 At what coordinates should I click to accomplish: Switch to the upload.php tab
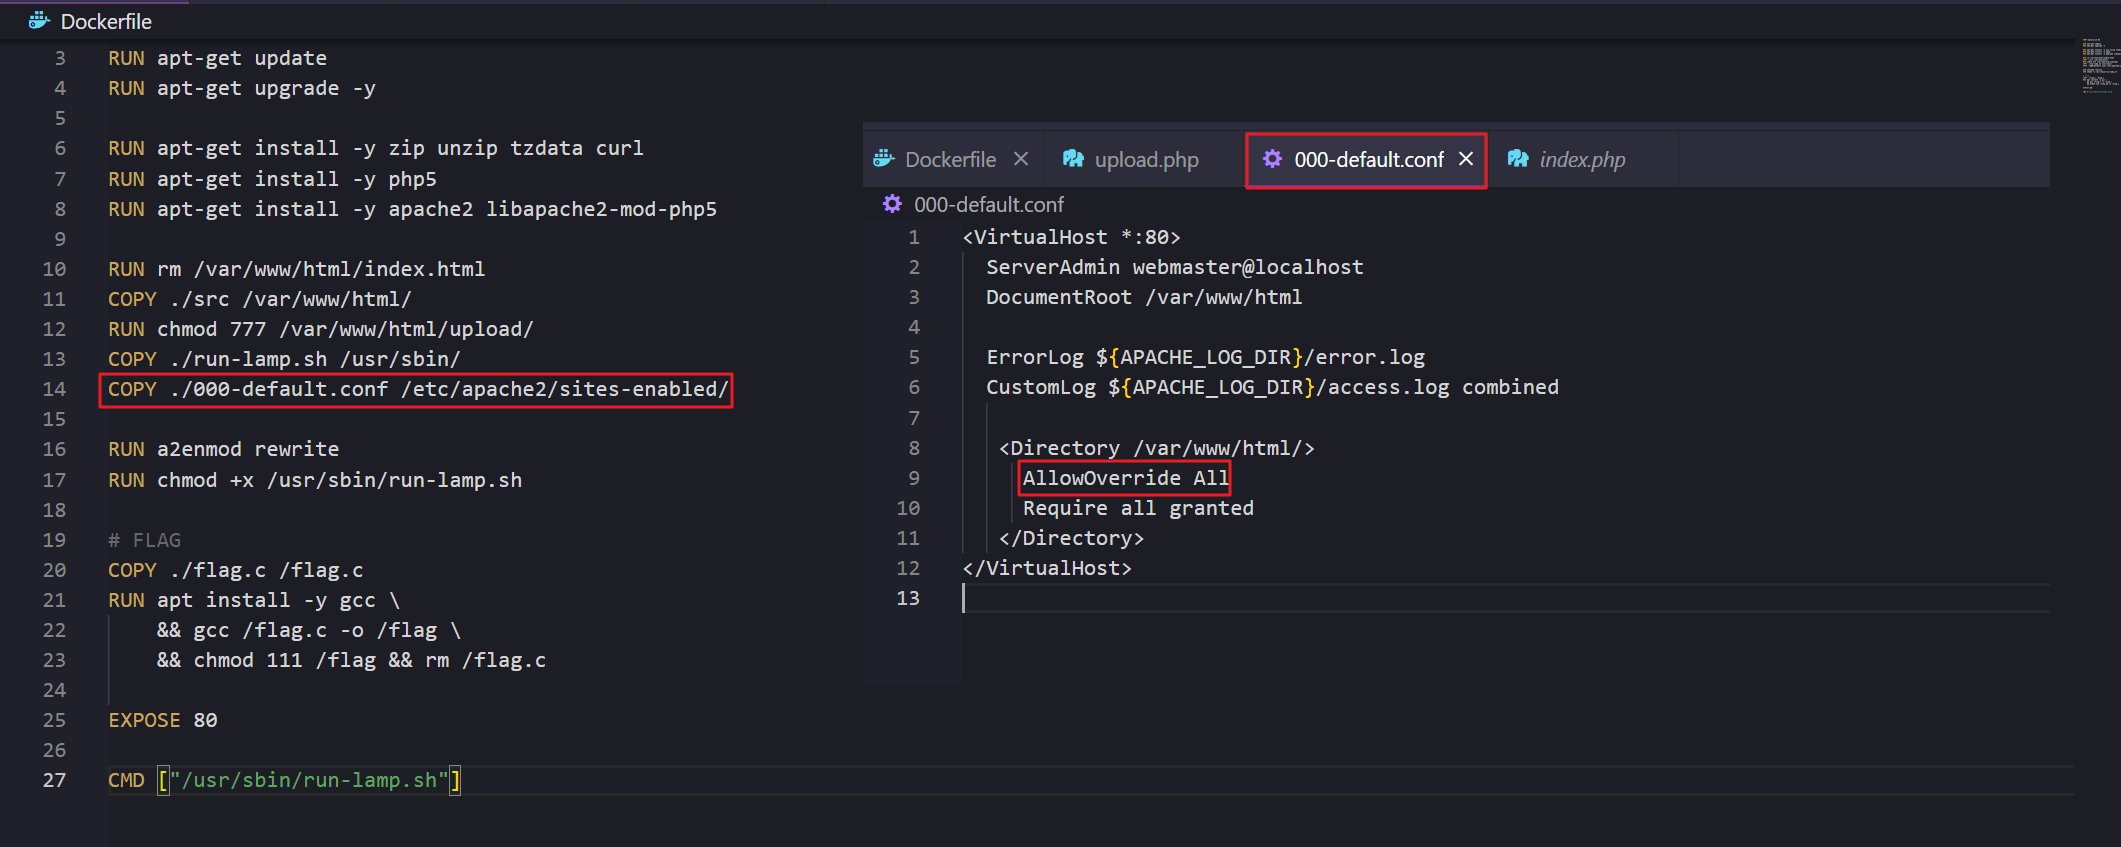click(1146, 160)
